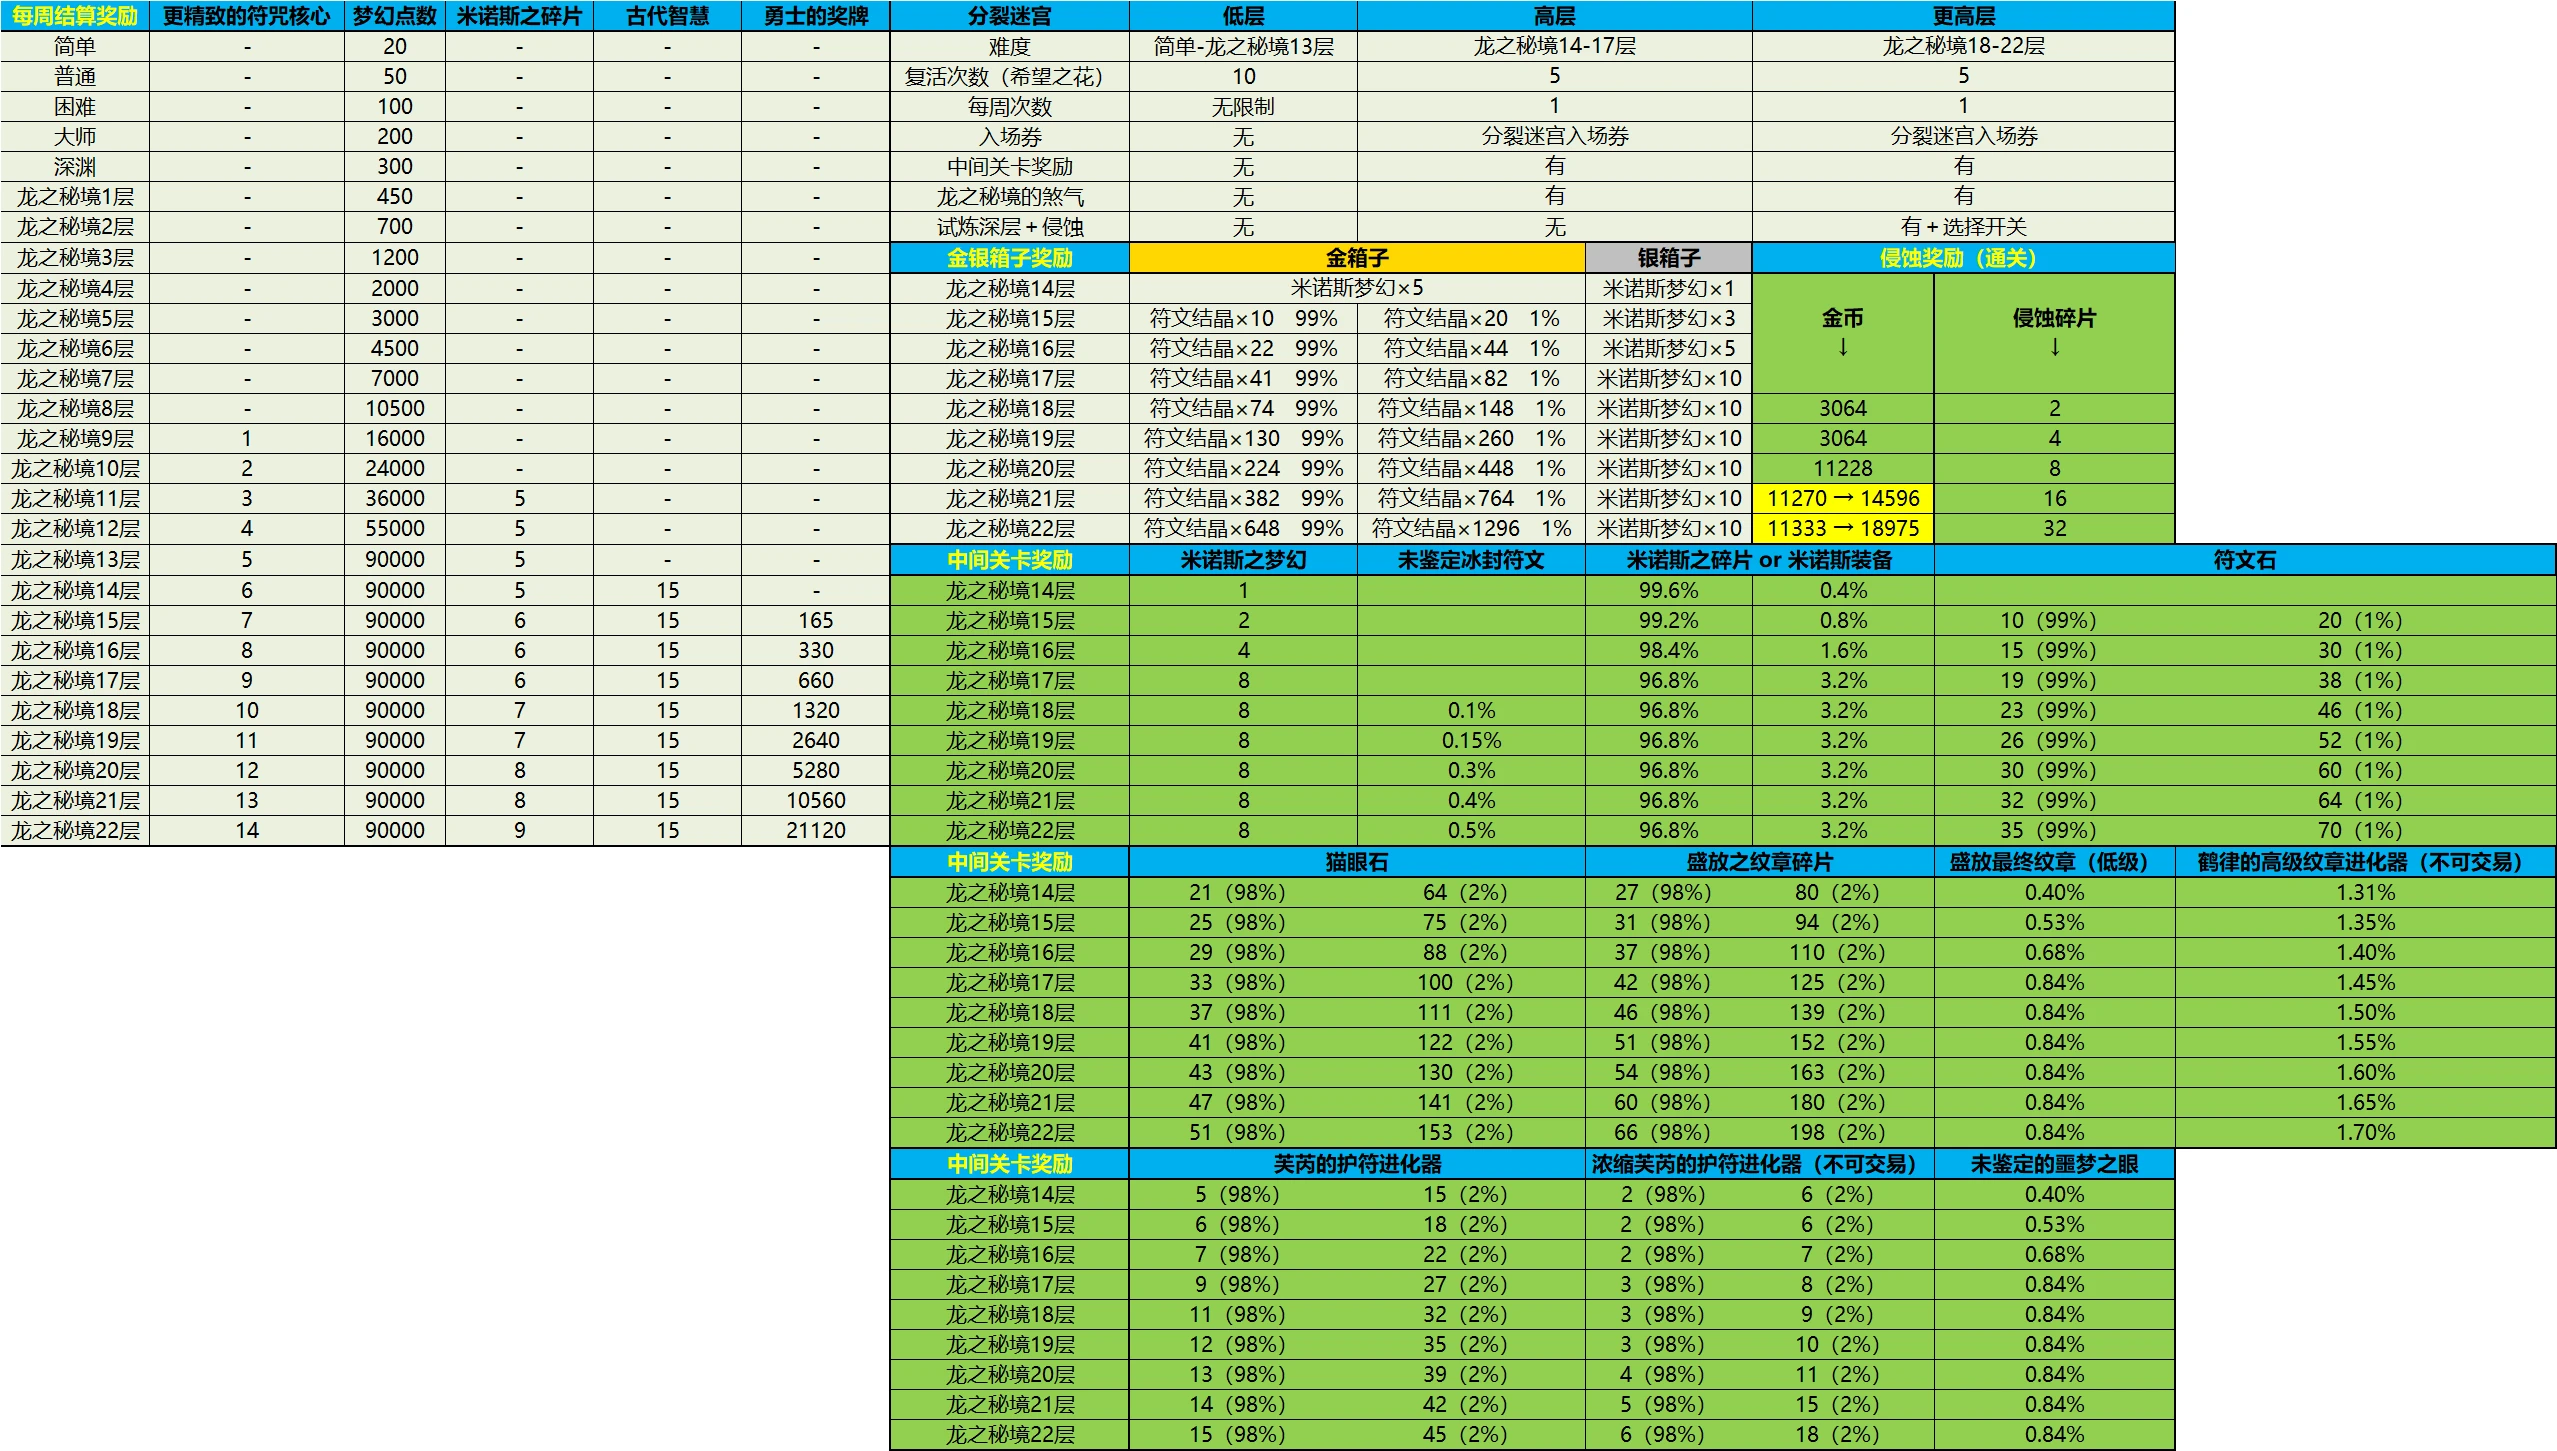The image size is (2557, 1451).
Task: Select the 侵蚀奖励（通关）header cell
Action: tap(1962, 258)
